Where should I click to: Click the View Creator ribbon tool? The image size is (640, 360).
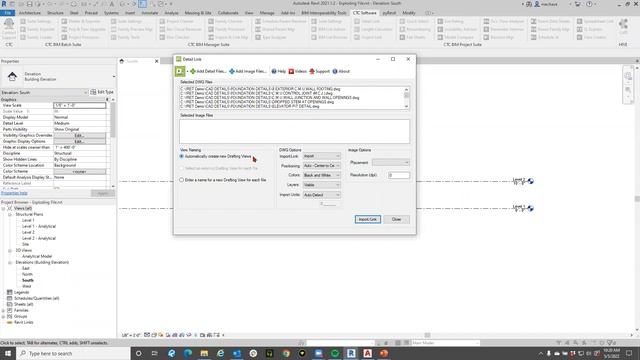click(591, 37)
